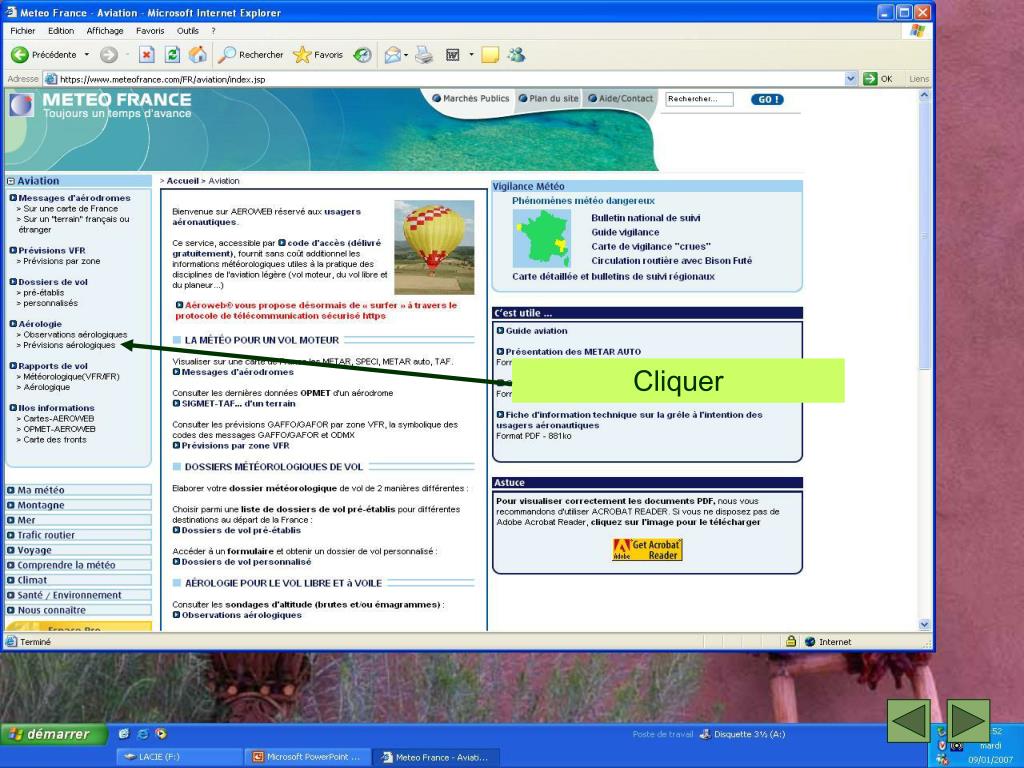Switch to Microsoft PowerPoint in the taskbar
This screenshot has height=768, width=1024.
click(306, 757)
